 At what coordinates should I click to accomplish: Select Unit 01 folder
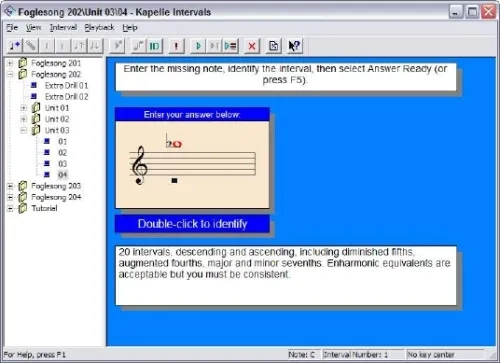[x=57, y=108]
